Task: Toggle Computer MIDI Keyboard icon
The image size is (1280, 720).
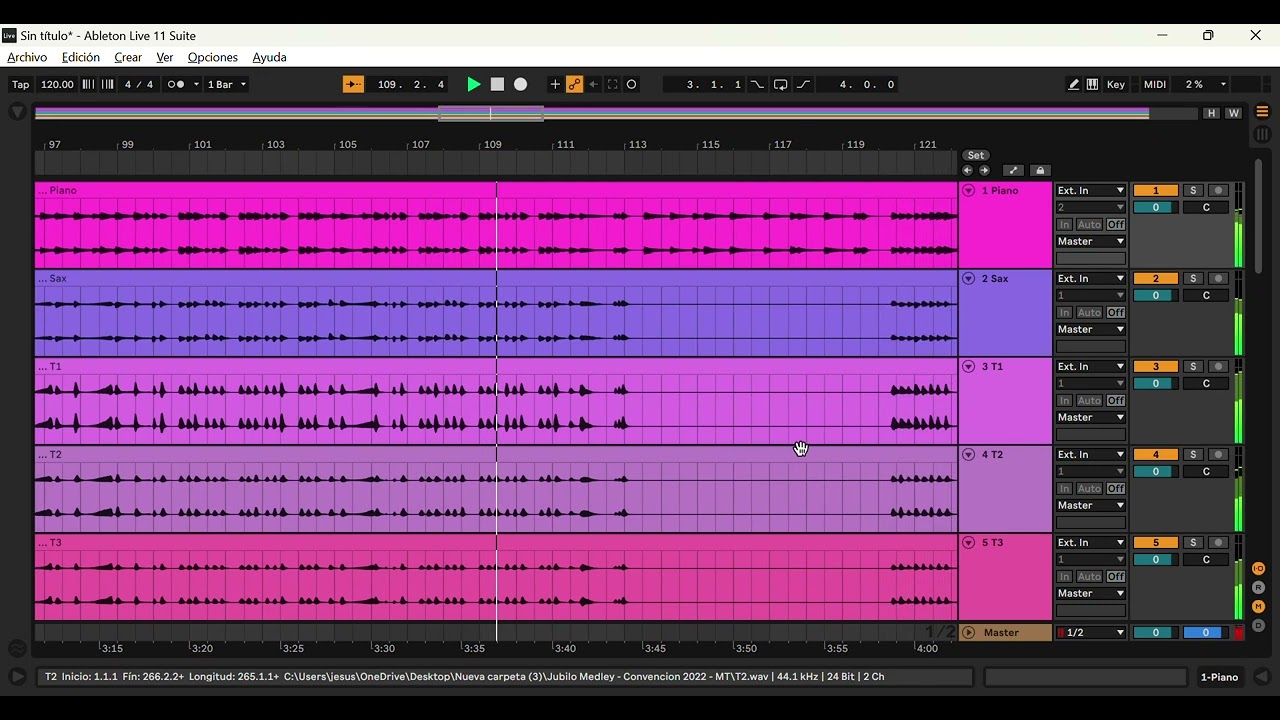Action: [1092, 85]
